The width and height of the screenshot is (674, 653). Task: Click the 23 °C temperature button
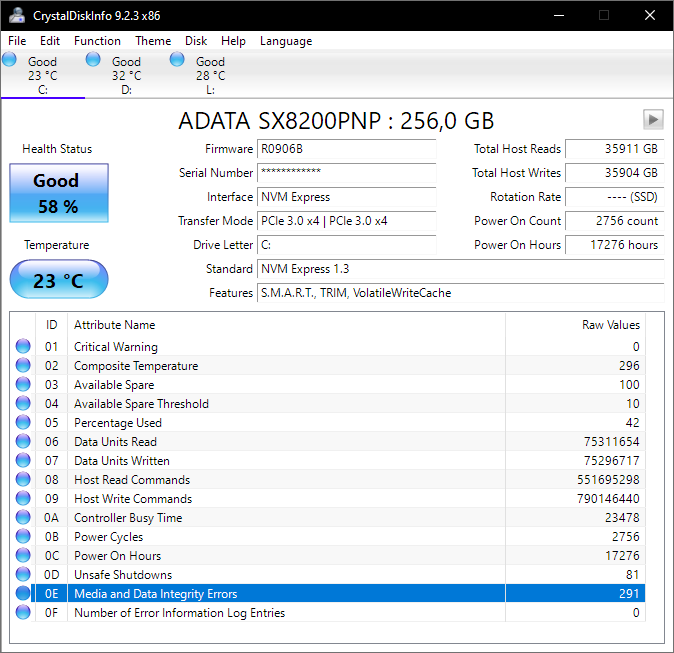(x=59, y=279)
